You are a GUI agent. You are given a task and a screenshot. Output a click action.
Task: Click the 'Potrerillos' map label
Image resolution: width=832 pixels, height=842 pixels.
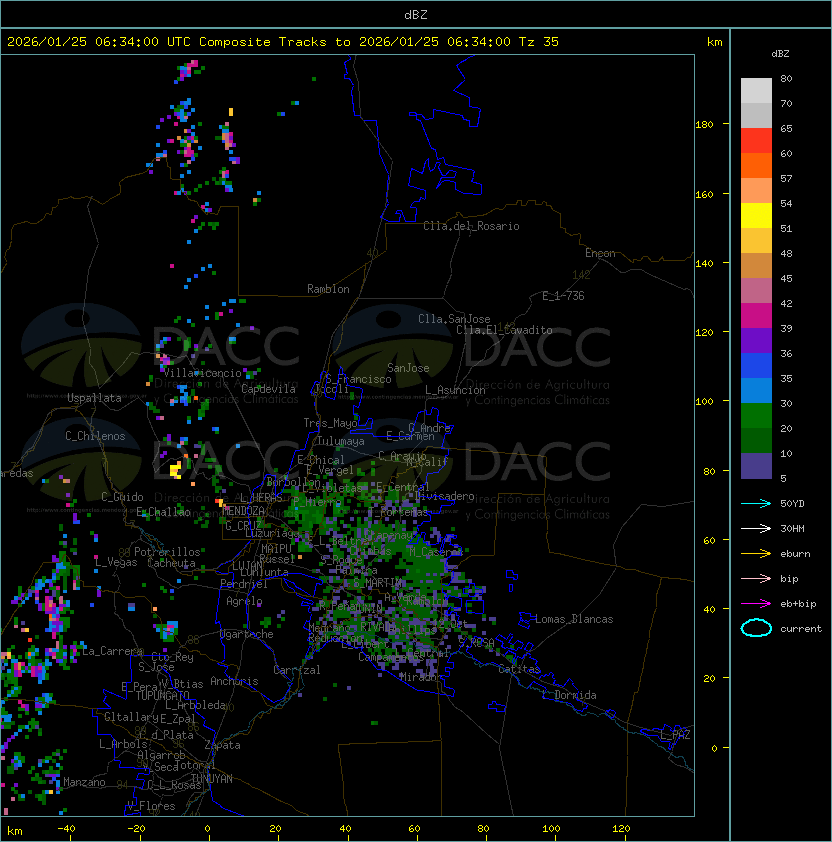coord(167,552)
